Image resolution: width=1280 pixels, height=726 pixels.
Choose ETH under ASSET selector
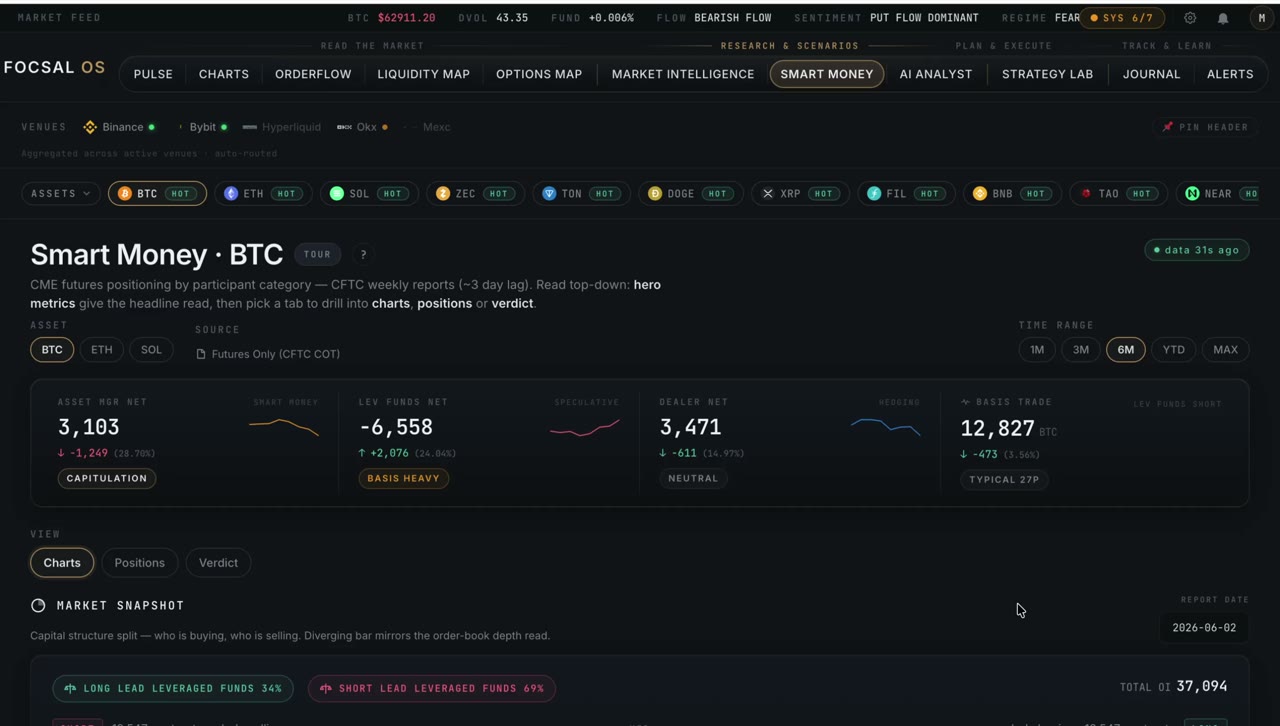tap(102, 350)
